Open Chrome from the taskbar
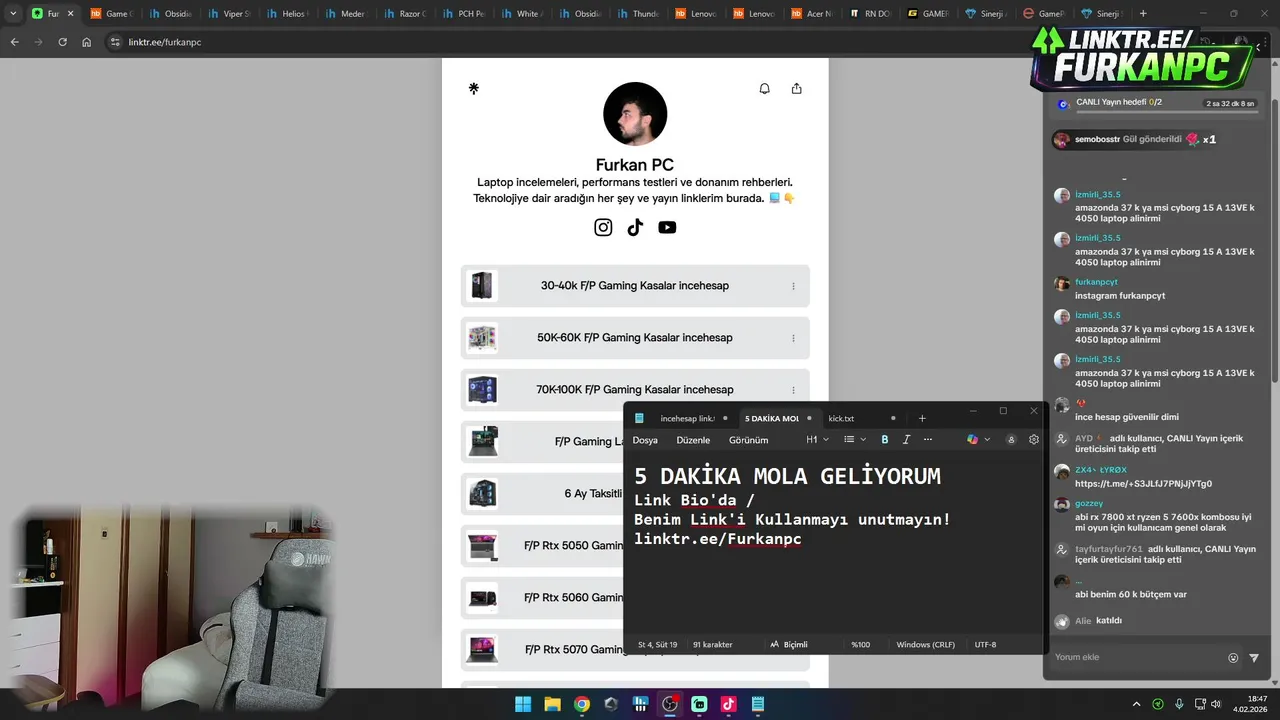 (582, 704)
